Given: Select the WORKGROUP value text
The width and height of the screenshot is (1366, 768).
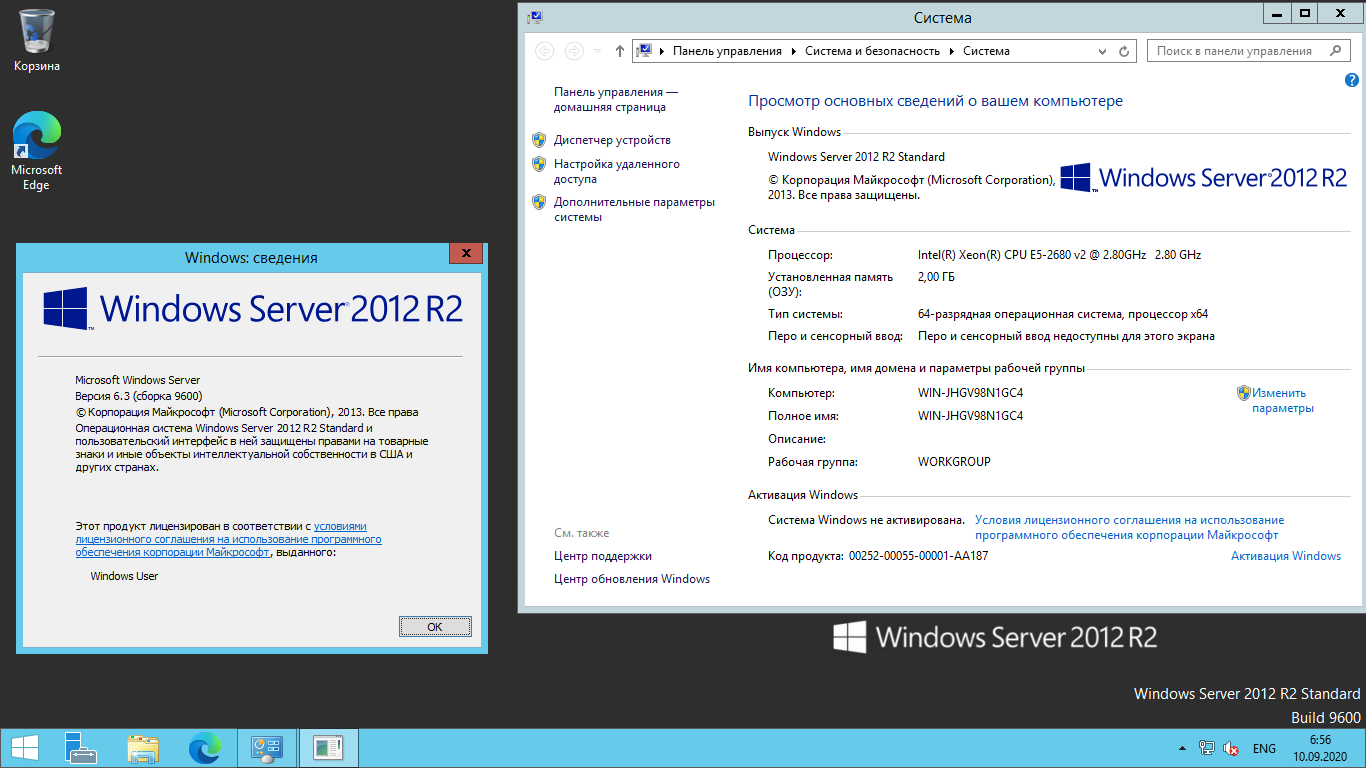Looking at the screenshot, I should click(x=954, y=462).
